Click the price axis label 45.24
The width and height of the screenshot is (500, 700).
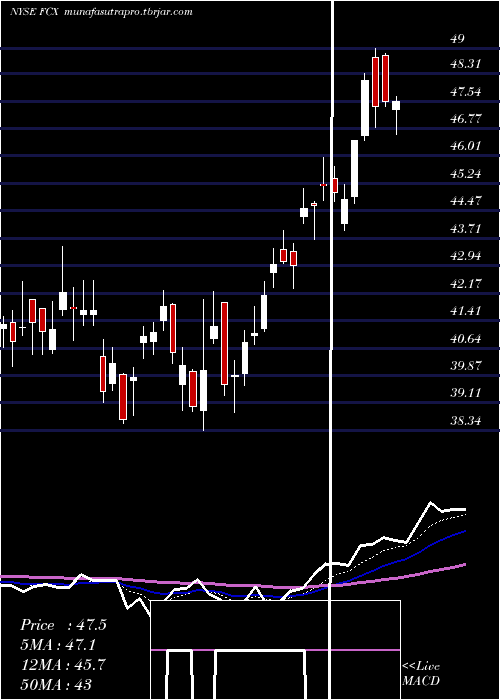466,174
